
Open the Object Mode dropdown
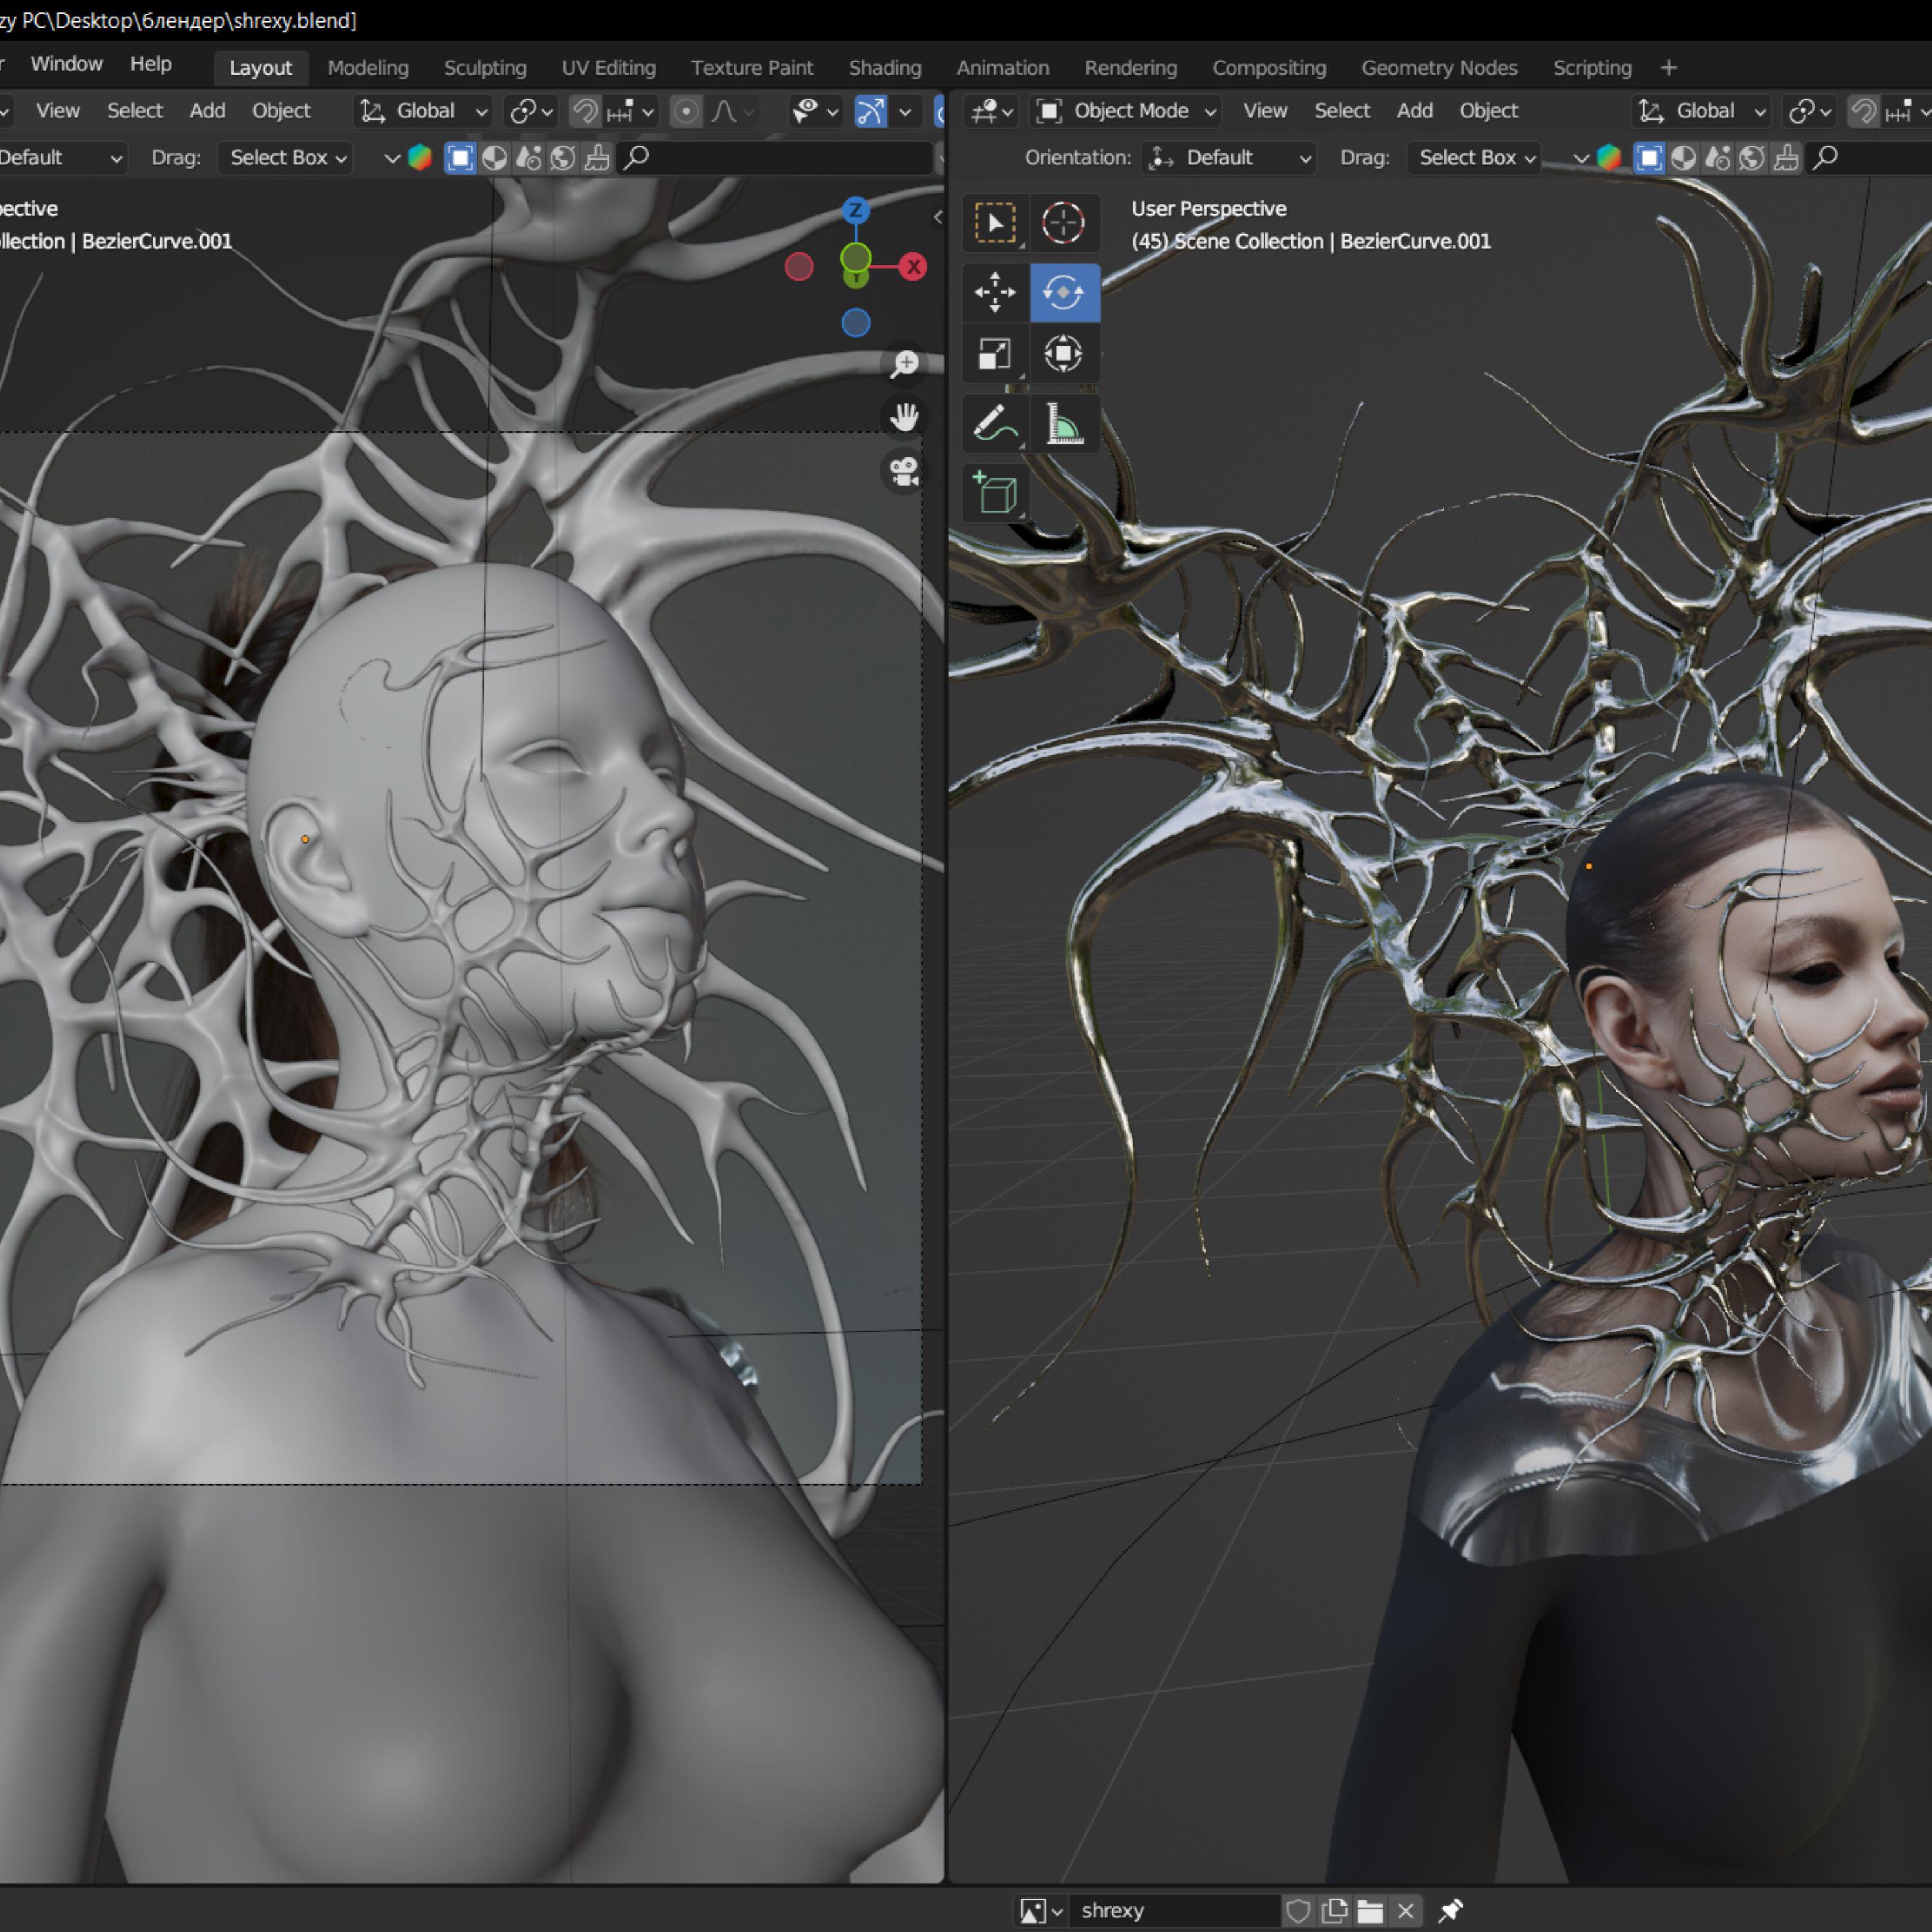(x=1127, y=111)
